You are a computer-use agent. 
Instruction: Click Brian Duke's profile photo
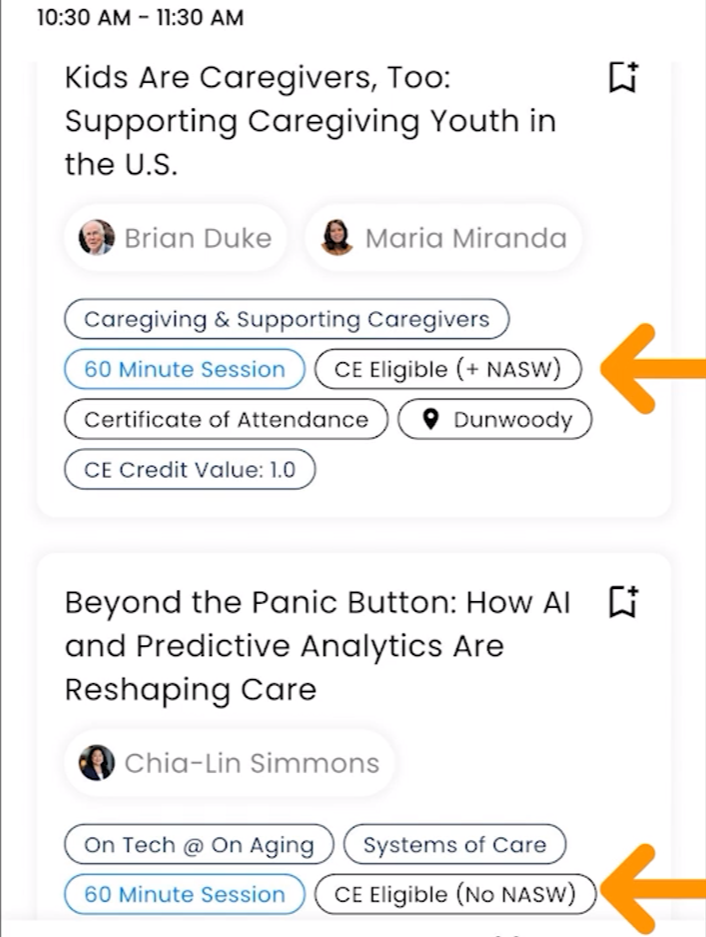[97, 238]
